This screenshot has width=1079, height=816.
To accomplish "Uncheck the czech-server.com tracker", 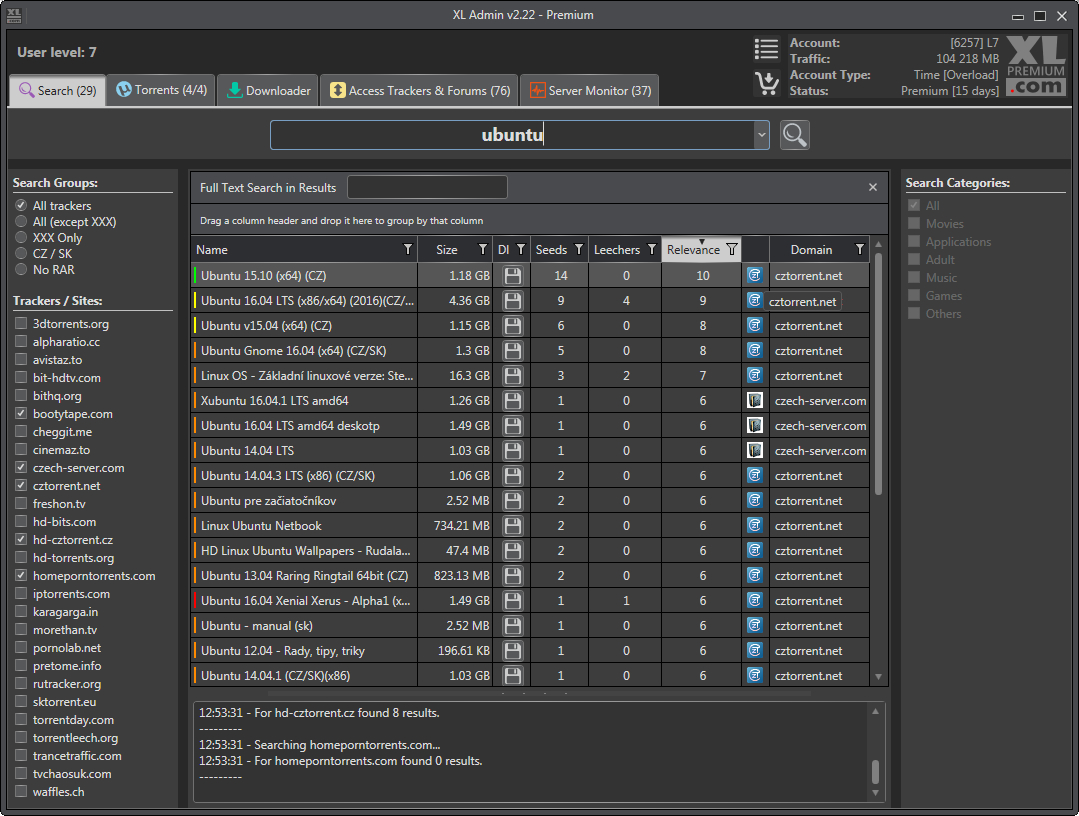I will coord(21,467).
